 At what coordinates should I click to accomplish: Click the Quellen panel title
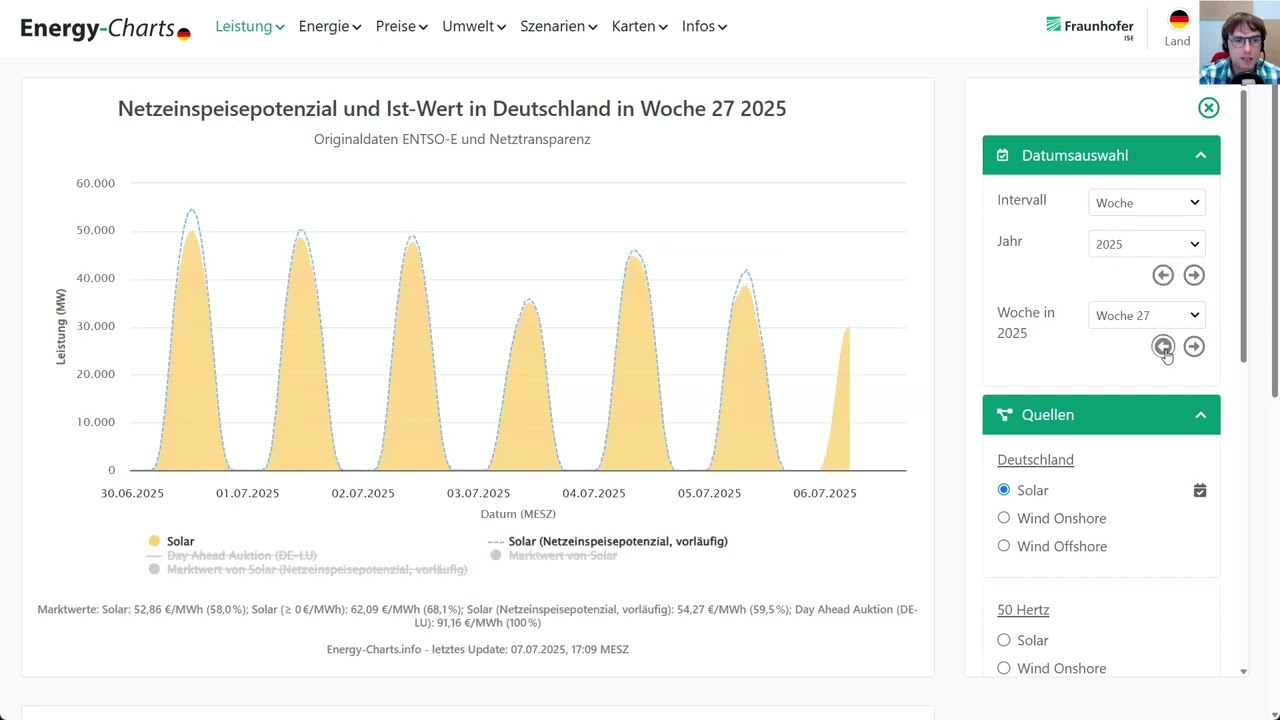(x=1048, y=415)
